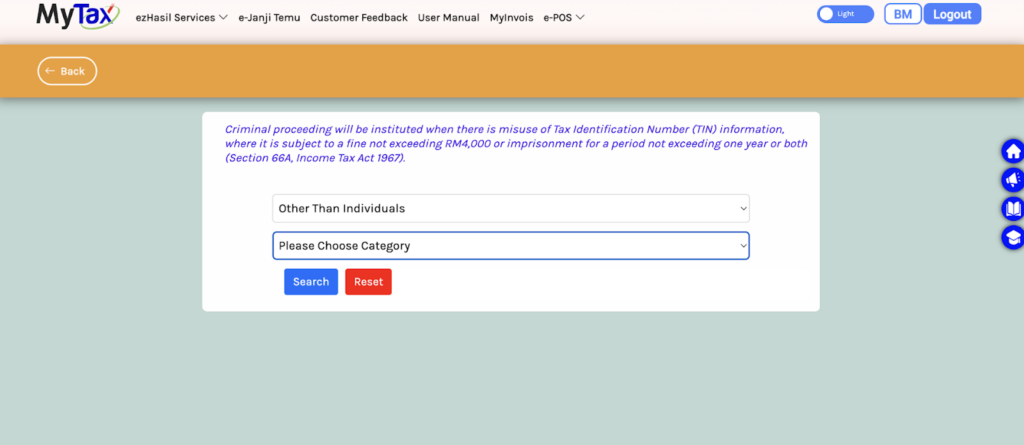Navigate to MyInvois

point(511,17)
